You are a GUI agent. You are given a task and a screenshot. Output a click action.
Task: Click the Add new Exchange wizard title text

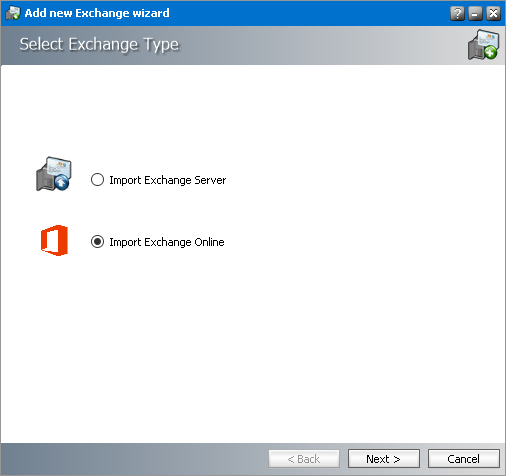(97, 13)
